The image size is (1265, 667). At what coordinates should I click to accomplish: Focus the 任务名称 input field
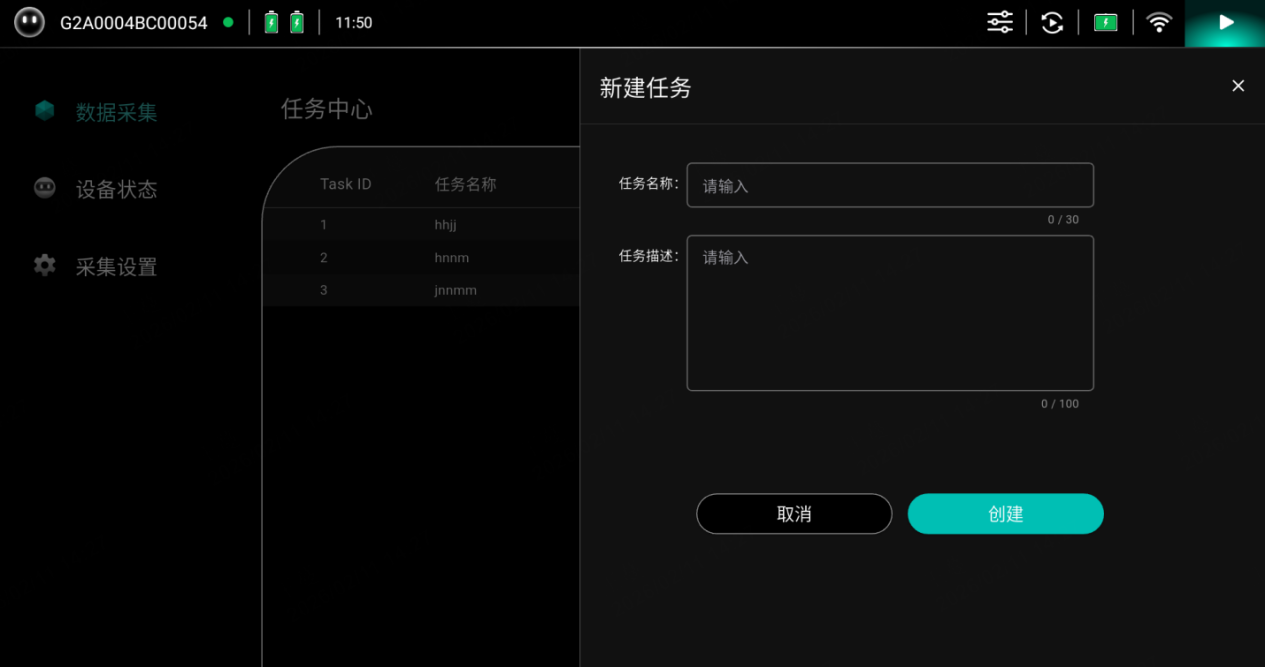890,185
